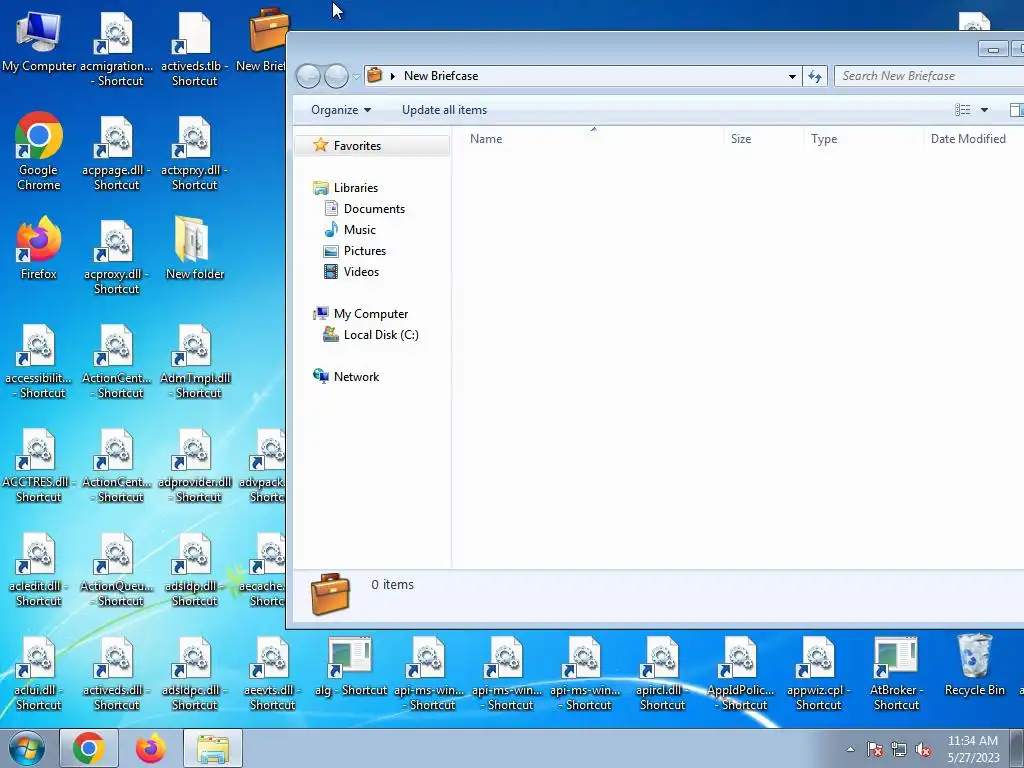Screen dimensions: 1024x768
Task: Click Update all items button
Action: tap(444, 110)
